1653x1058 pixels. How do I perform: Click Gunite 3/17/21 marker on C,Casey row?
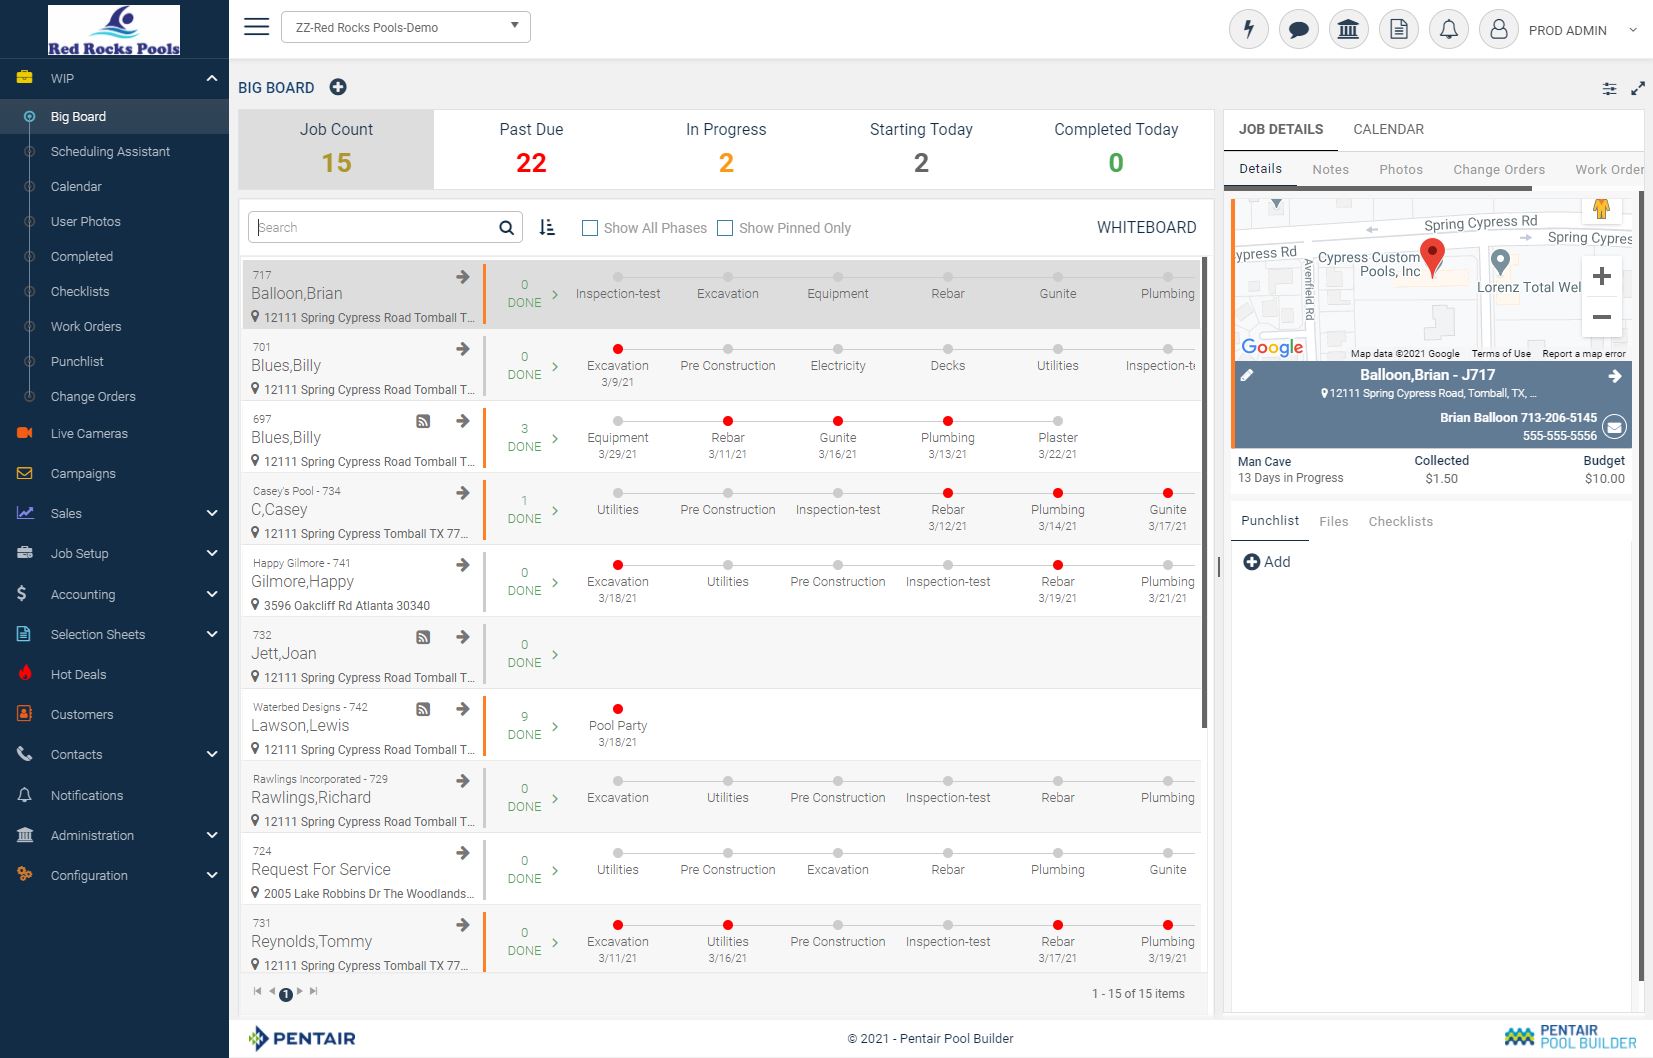click(x=1167, y=493)
